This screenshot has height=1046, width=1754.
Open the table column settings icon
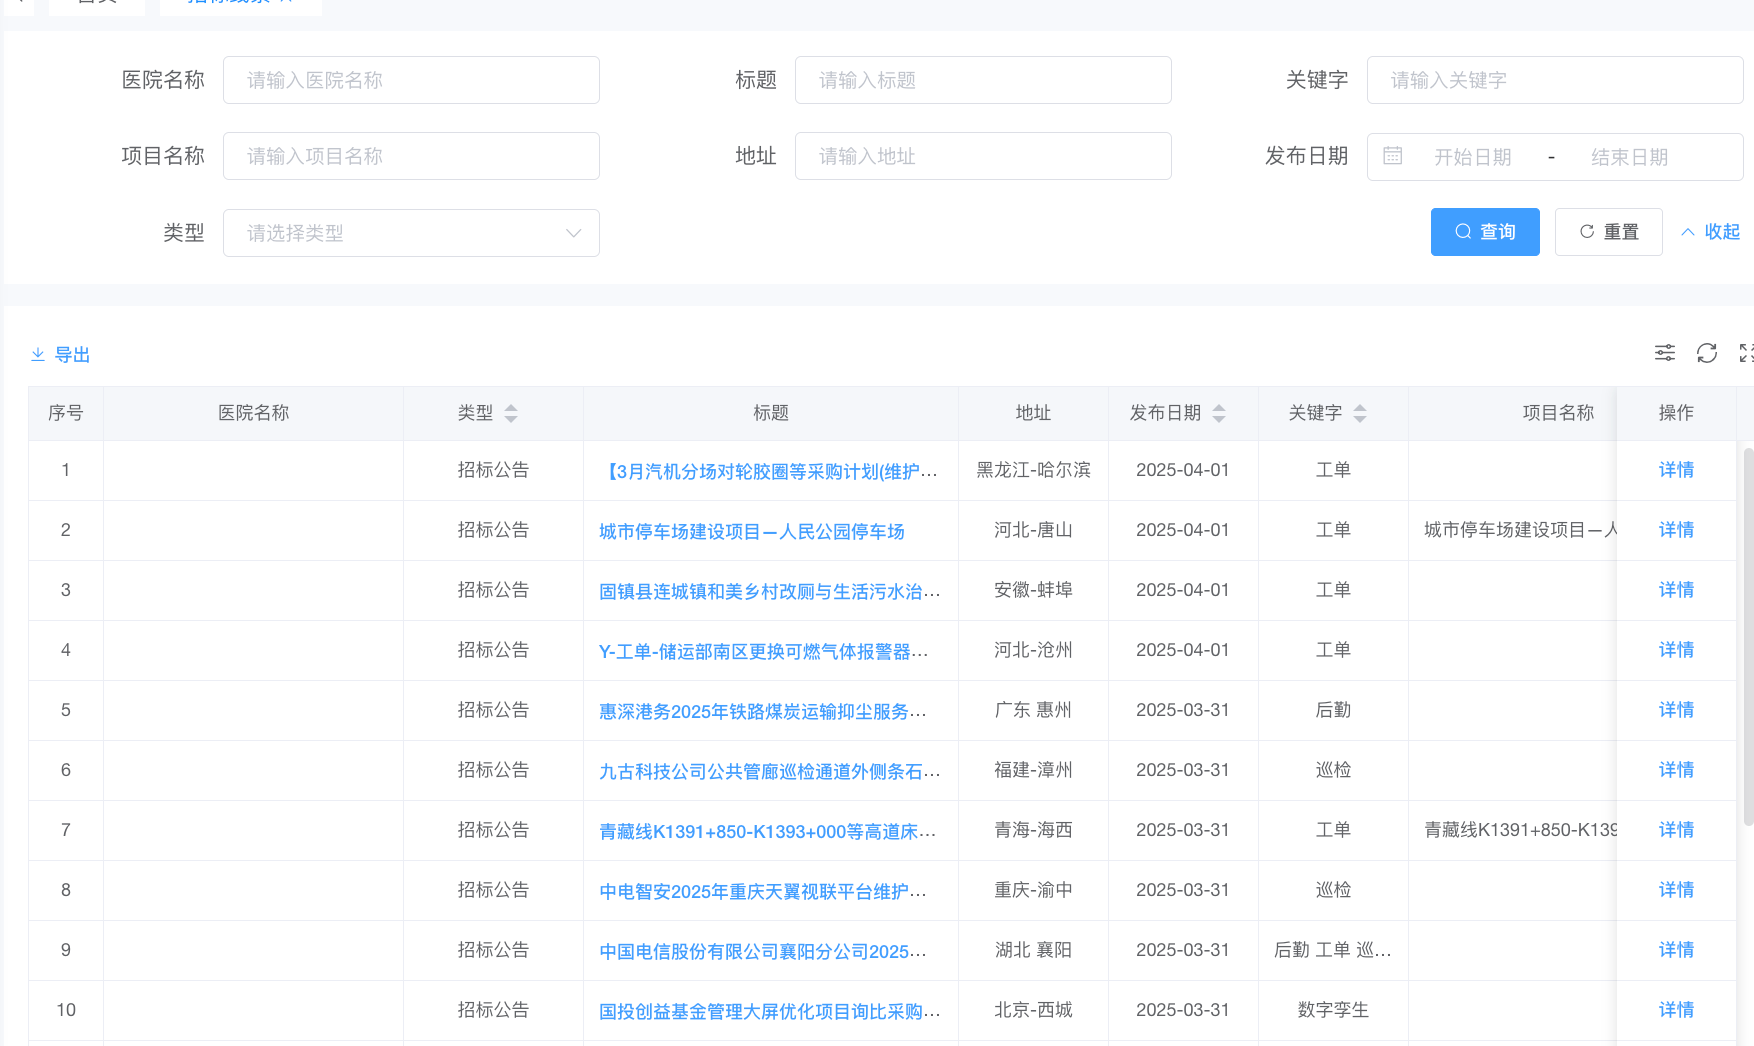click(x=1664, y=353)
